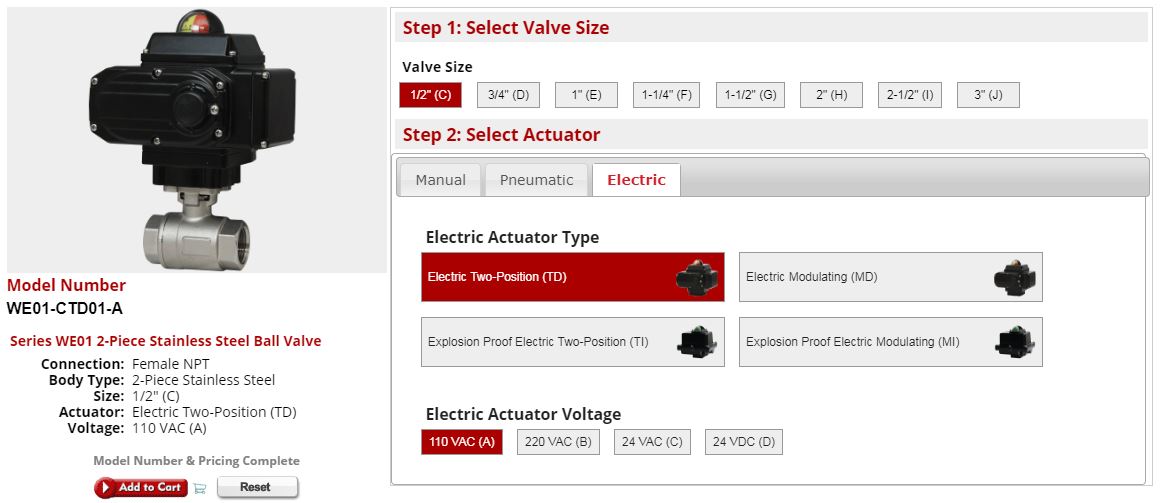Screen dimensions: 1162x503
Task: Set voltage to 220 VAC (B)
Action: pyautogui.click(x=558, y=442)
